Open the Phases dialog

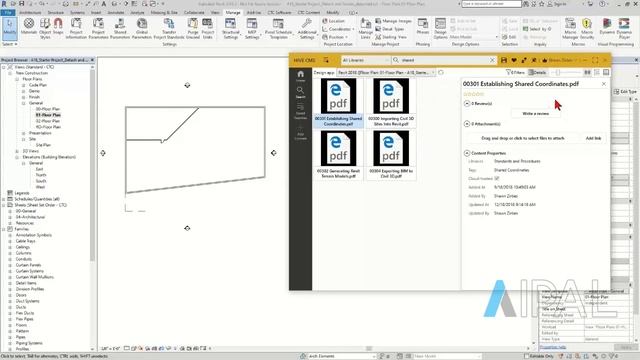pos(423,27)
